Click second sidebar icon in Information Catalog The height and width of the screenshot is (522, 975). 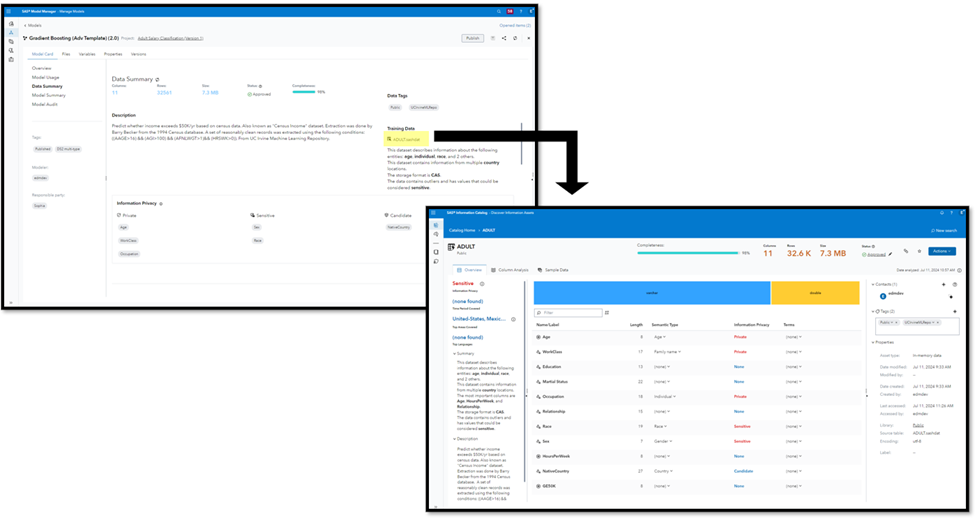tap(436, 235)
